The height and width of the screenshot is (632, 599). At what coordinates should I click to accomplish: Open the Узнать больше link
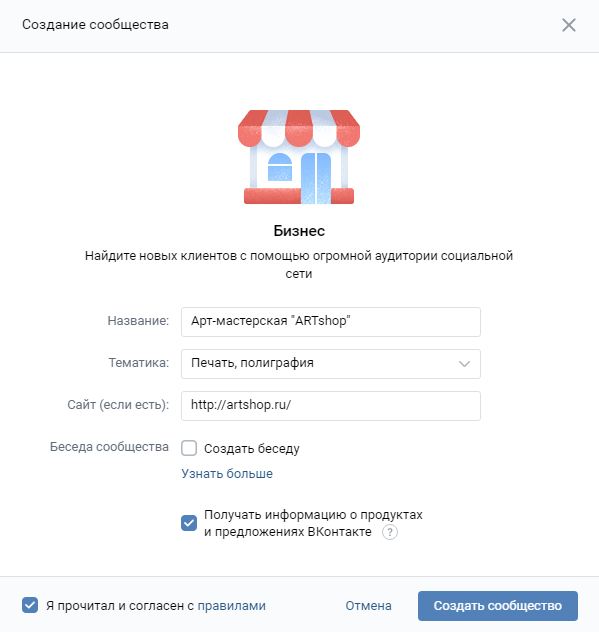pyautogui.click(x=227, y=473)
